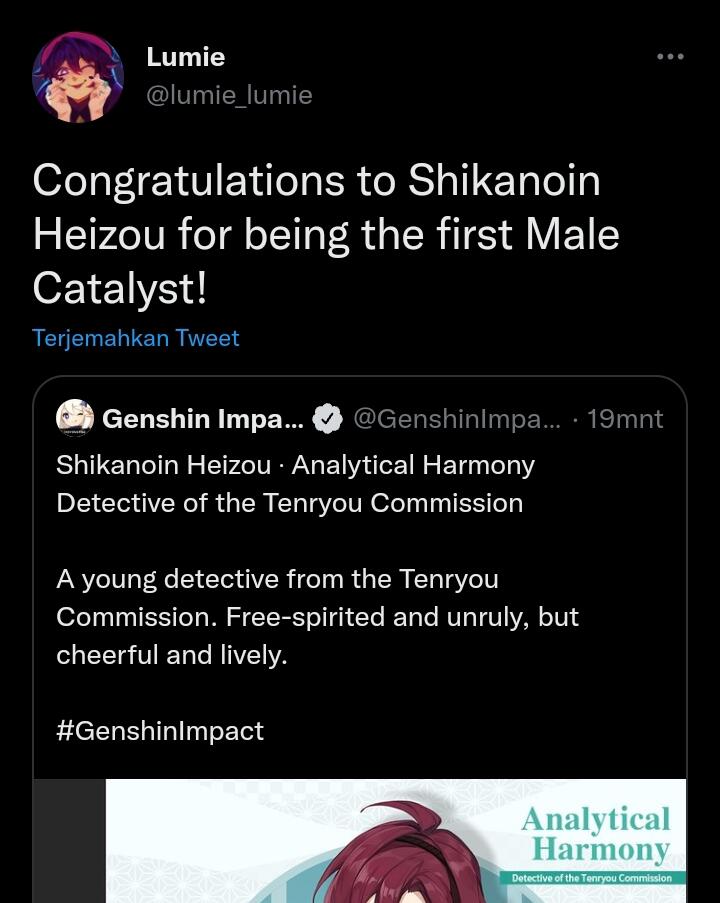Click the 'A young detective' description paragraph

coord(317,617)
